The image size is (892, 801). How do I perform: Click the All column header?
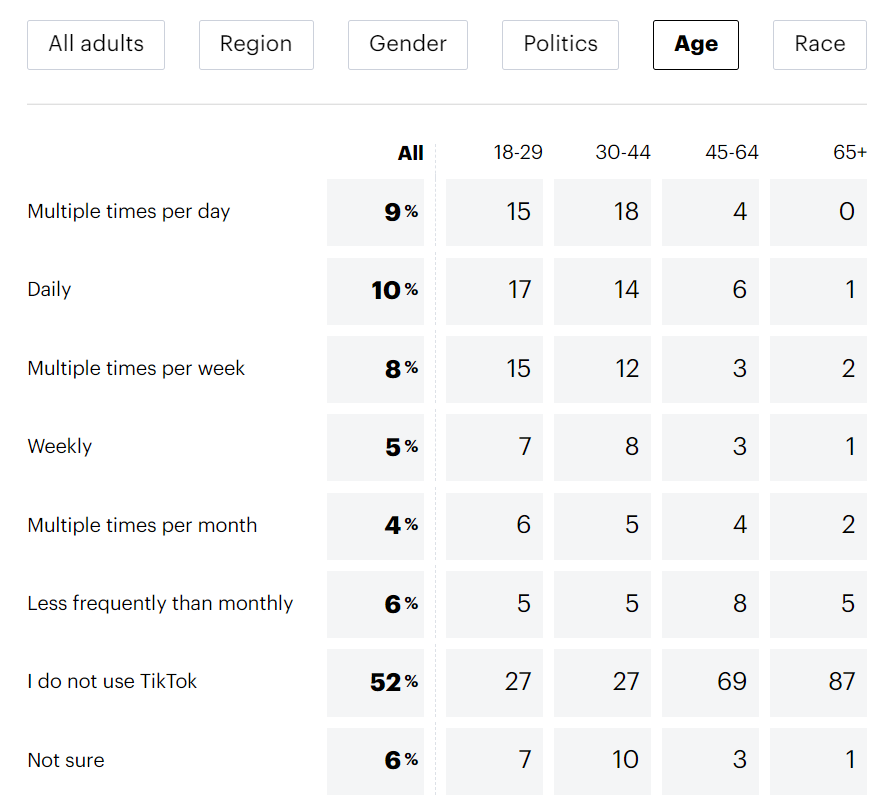point(410,153)
